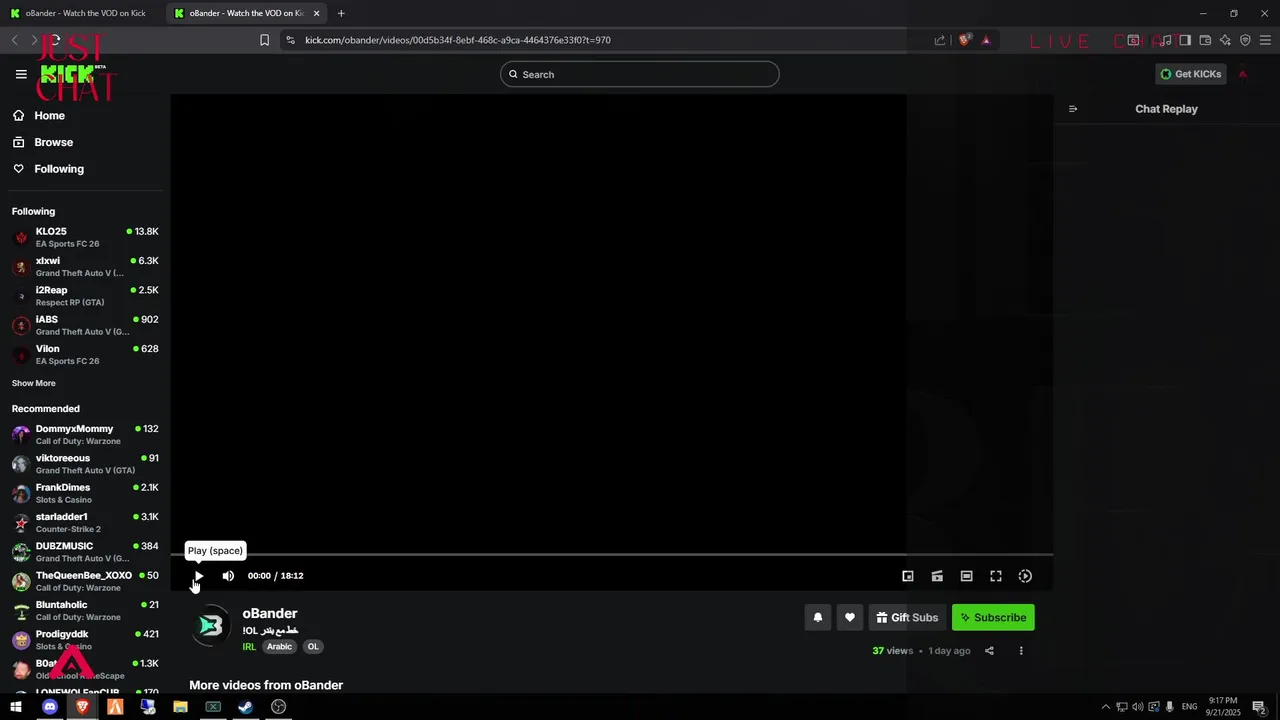Viewport: 1280px width, 720px height.
Task: Collapse the Chat Replay panel
Action: click(x=1073, y=109)
